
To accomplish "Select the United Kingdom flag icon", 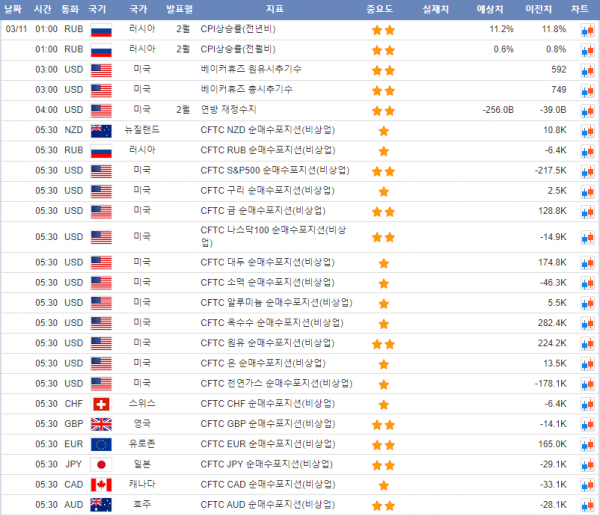I will pyautogui.click(x=101, y=424).
